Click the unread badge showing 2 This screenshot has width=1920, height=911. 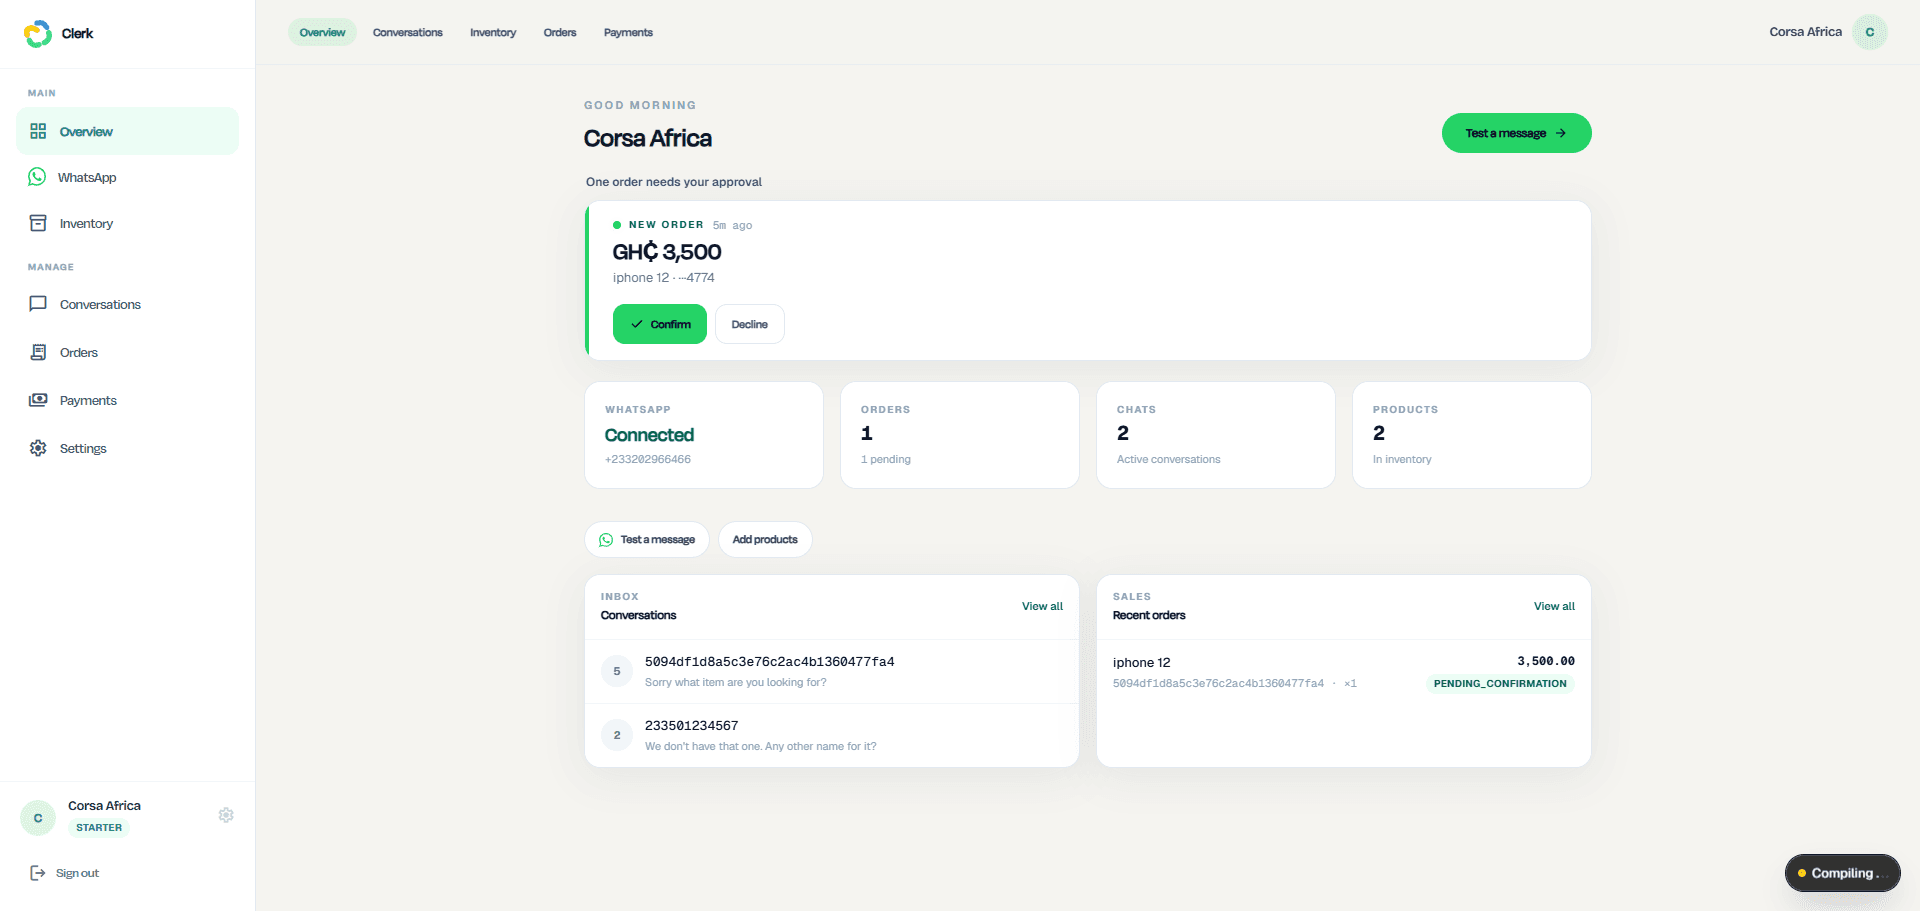click(617, 735)
